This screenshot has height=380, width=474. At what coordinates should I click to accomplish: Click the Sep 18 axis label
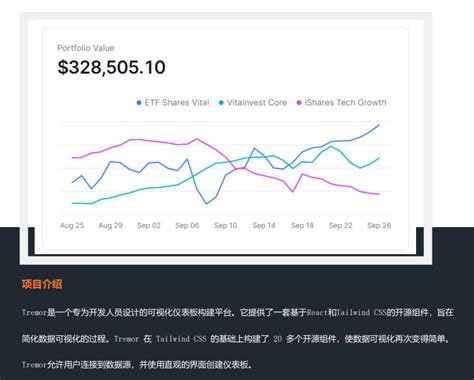click(302, 226)
